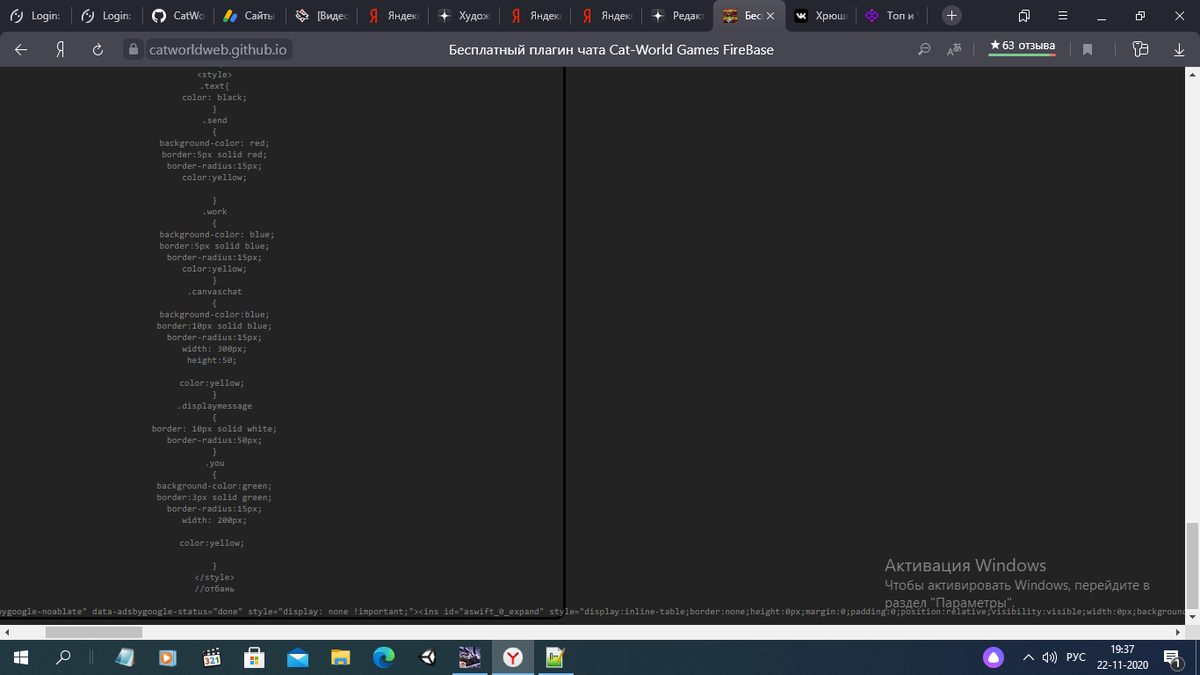Image resolution: width=1200 pixels, height=675 pixels.
Task: Switch to the GitHub 'CatWo' tab
Action: (178, 16)
